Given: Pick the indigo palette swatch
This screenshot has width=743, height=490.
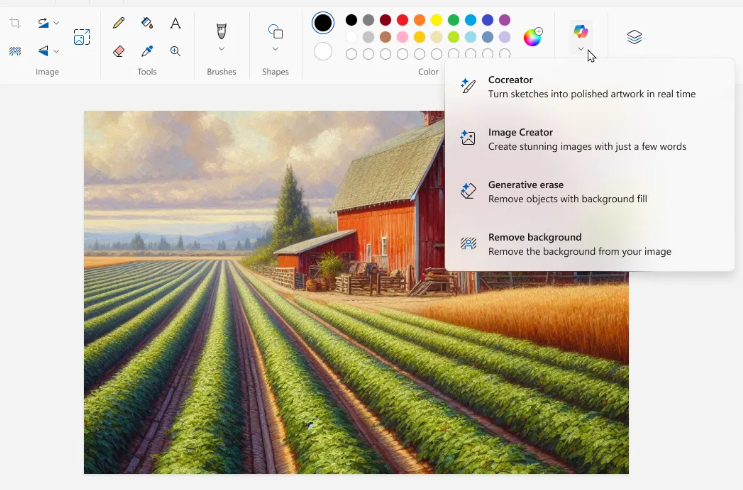Looking at the screenshot, I should click(488, 20).
